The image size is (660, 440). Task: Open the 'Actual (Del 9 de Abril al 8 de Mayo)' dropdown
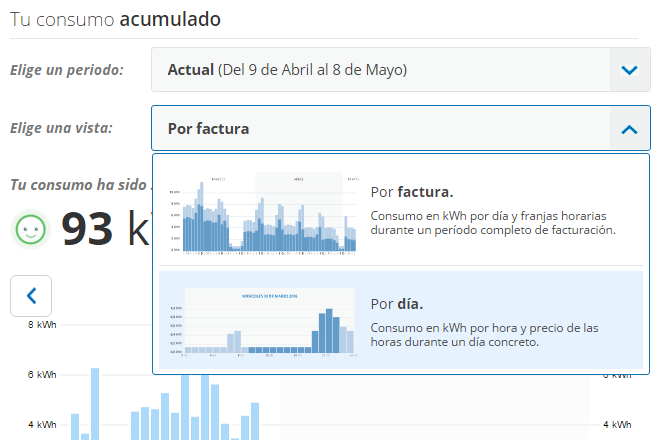point(380,70)
